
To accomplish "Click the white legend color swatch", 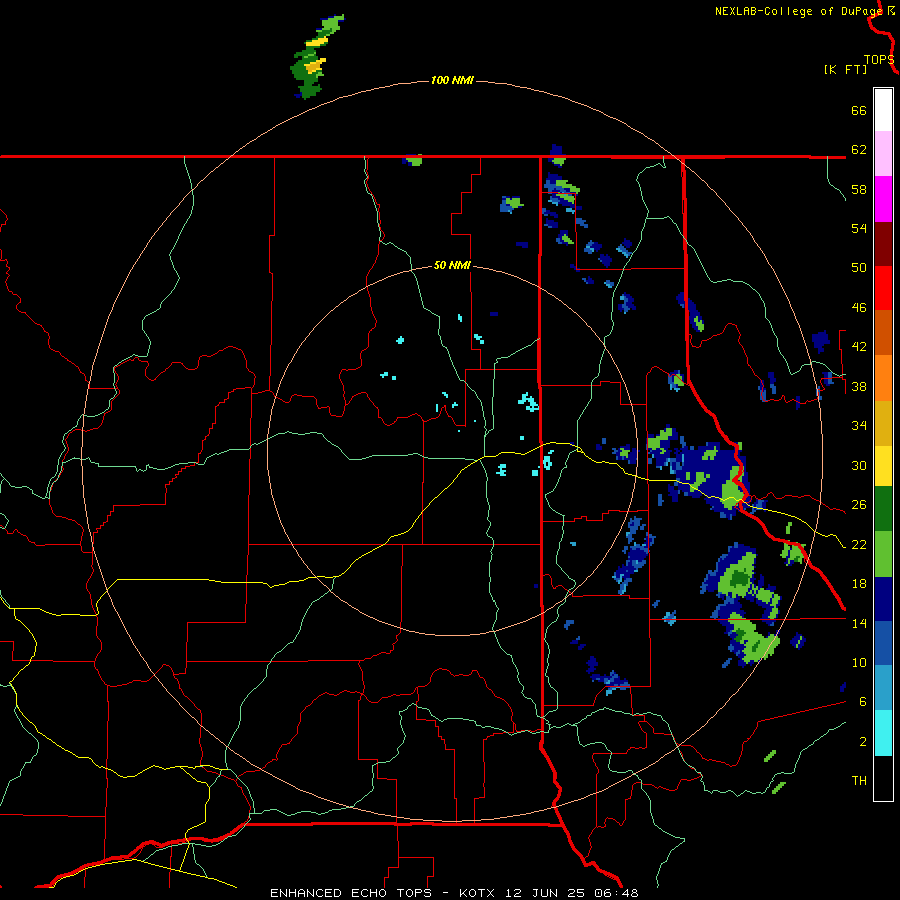I will coord(883,110).
